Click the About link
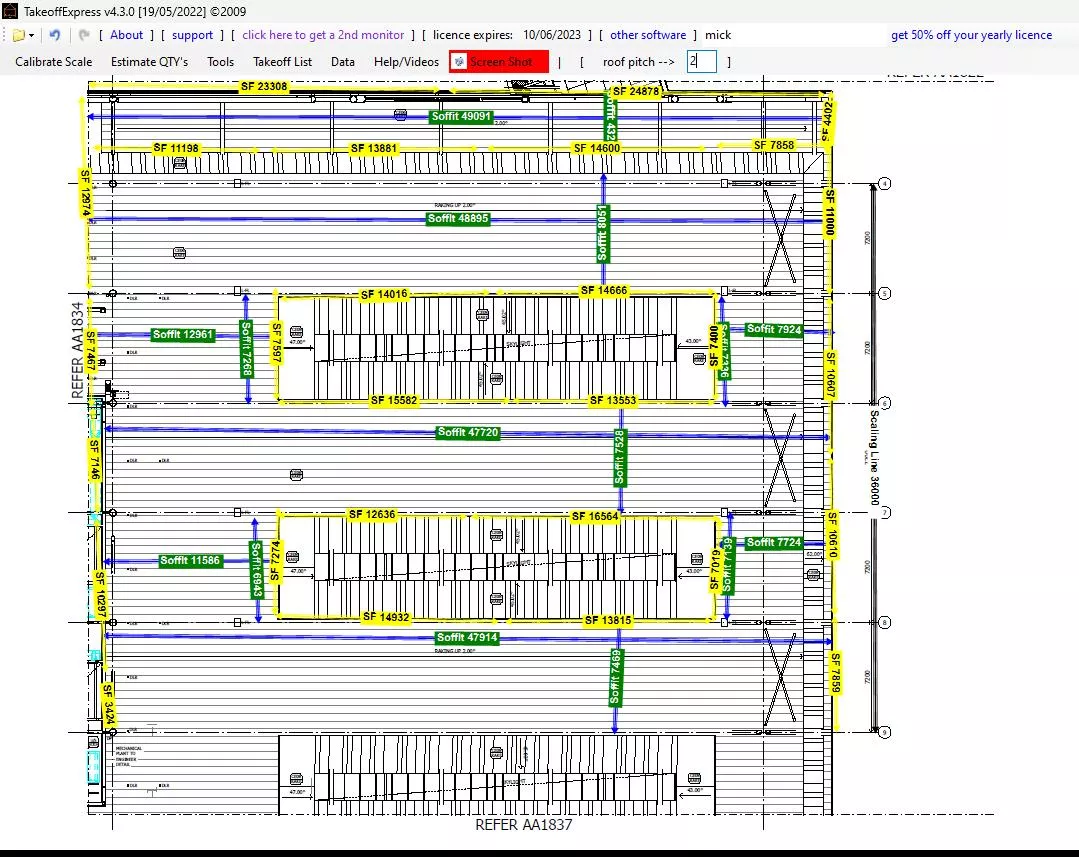 (127, 35)
